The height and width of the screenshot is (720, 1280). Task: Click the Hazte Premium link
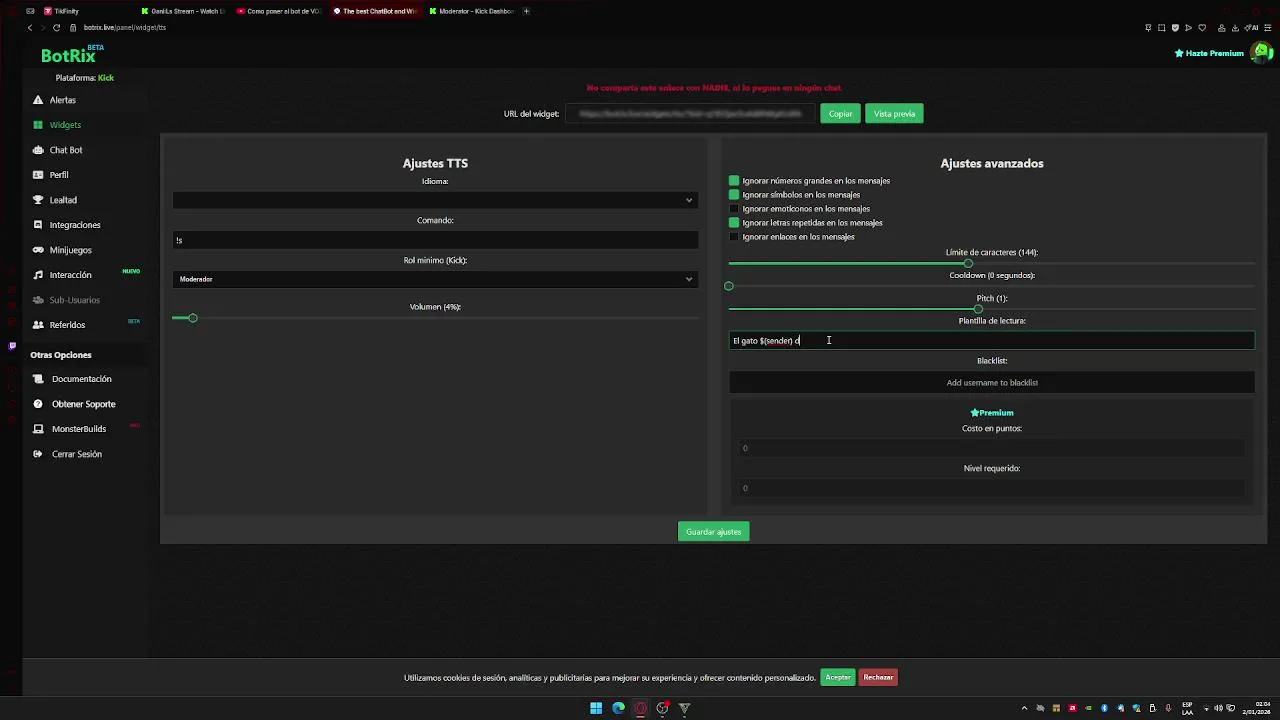point(1209,53)
